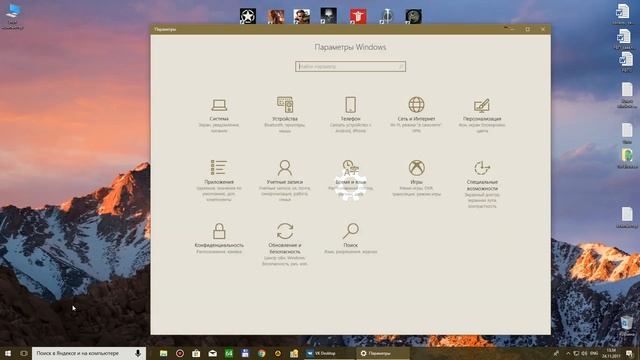Open Microsoft Store from the taskbar
The image size is (640, 360).
(x=196, y=353)
